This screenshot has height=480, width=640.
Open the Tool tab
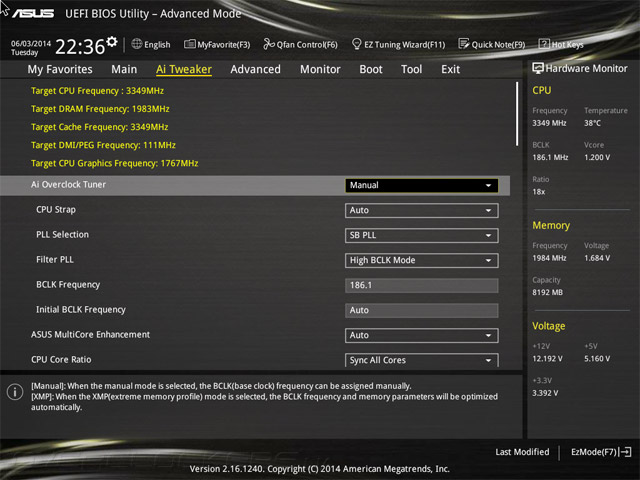click(x=411, y=69)
